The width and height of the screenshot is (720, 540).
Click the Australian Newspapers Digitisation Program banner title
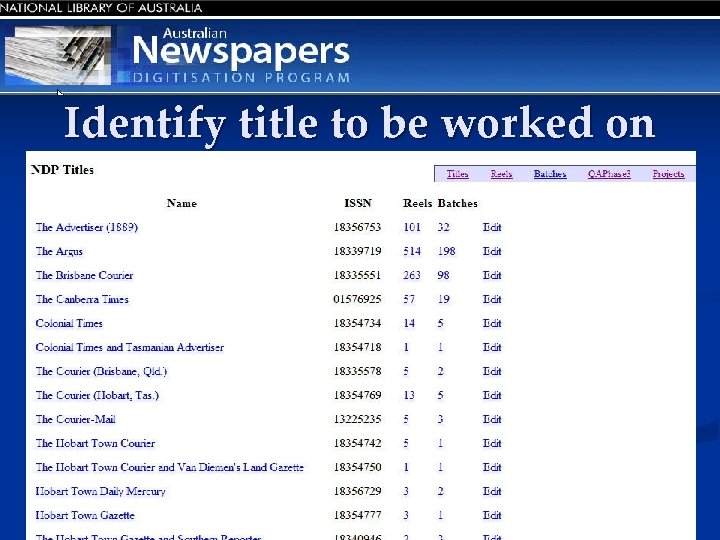tap(241, 55)
